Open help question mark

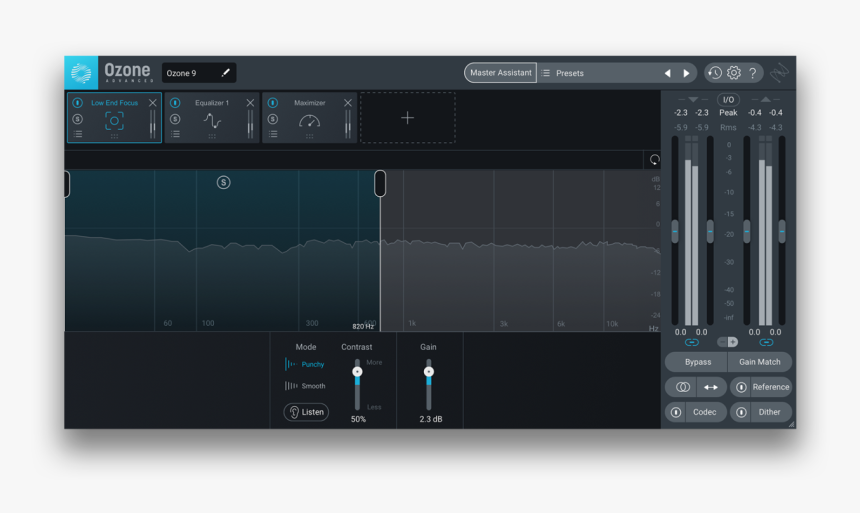click(x=752, y=72)
